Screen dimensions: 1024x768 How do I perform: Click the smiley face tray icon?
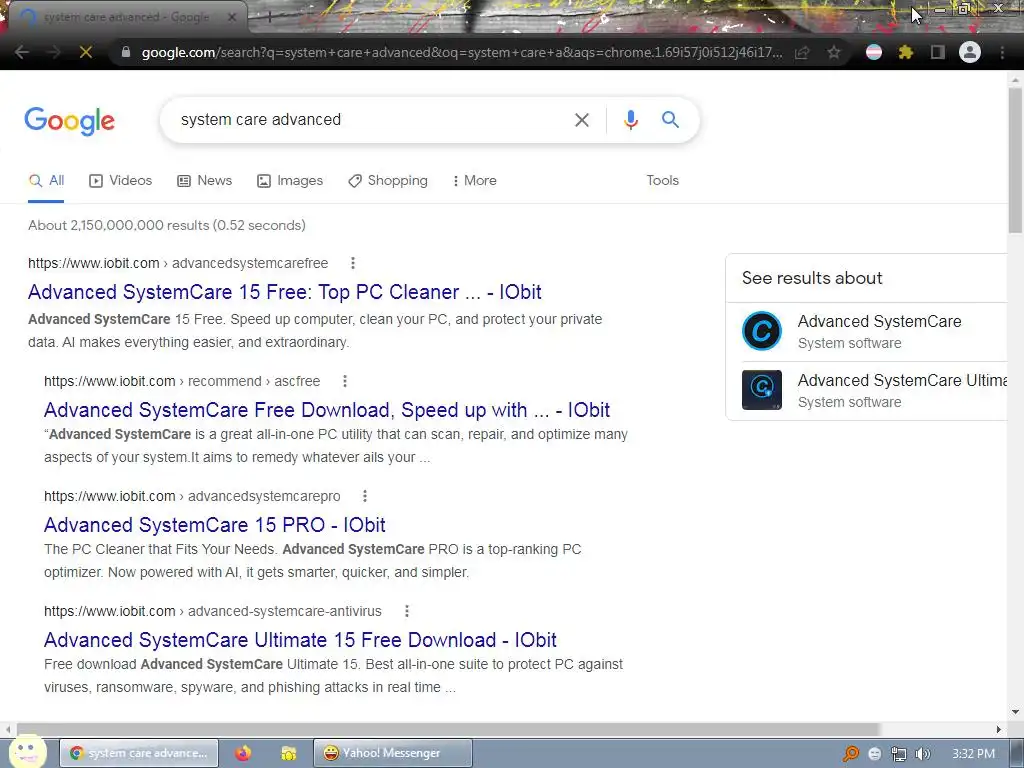874,754
